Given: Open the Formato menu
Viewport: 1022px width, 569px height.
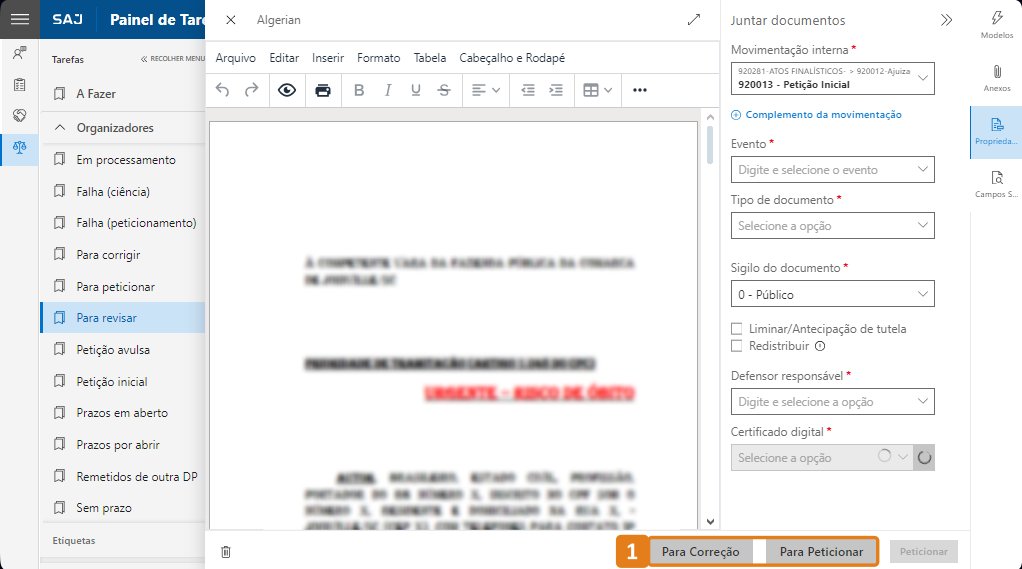Looking at the screenshot, I should click(x=379, y=58).
